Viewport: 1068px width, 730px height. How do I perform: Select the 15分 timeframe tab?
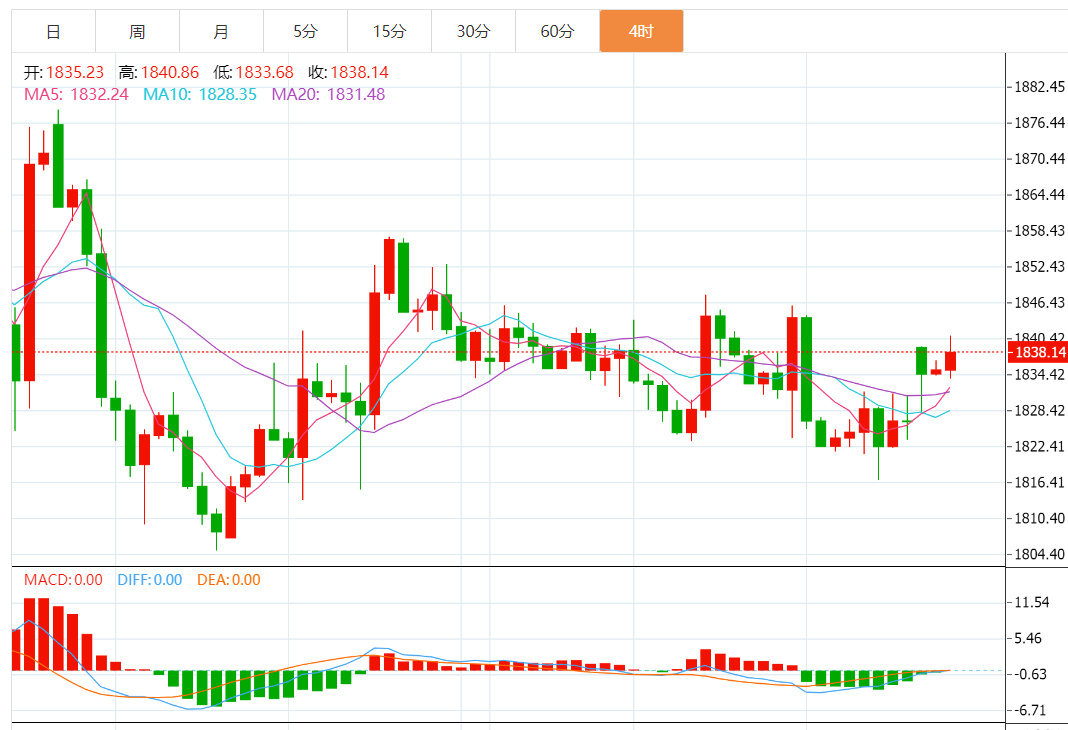pos(390,31)
